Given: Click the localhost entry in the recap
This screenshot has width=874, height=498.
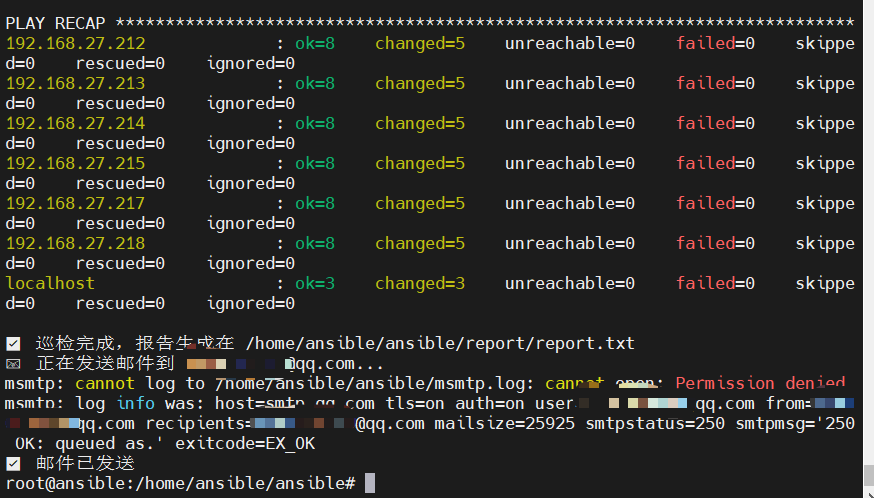Looking at the screenshot, I should tap(50, 283).
